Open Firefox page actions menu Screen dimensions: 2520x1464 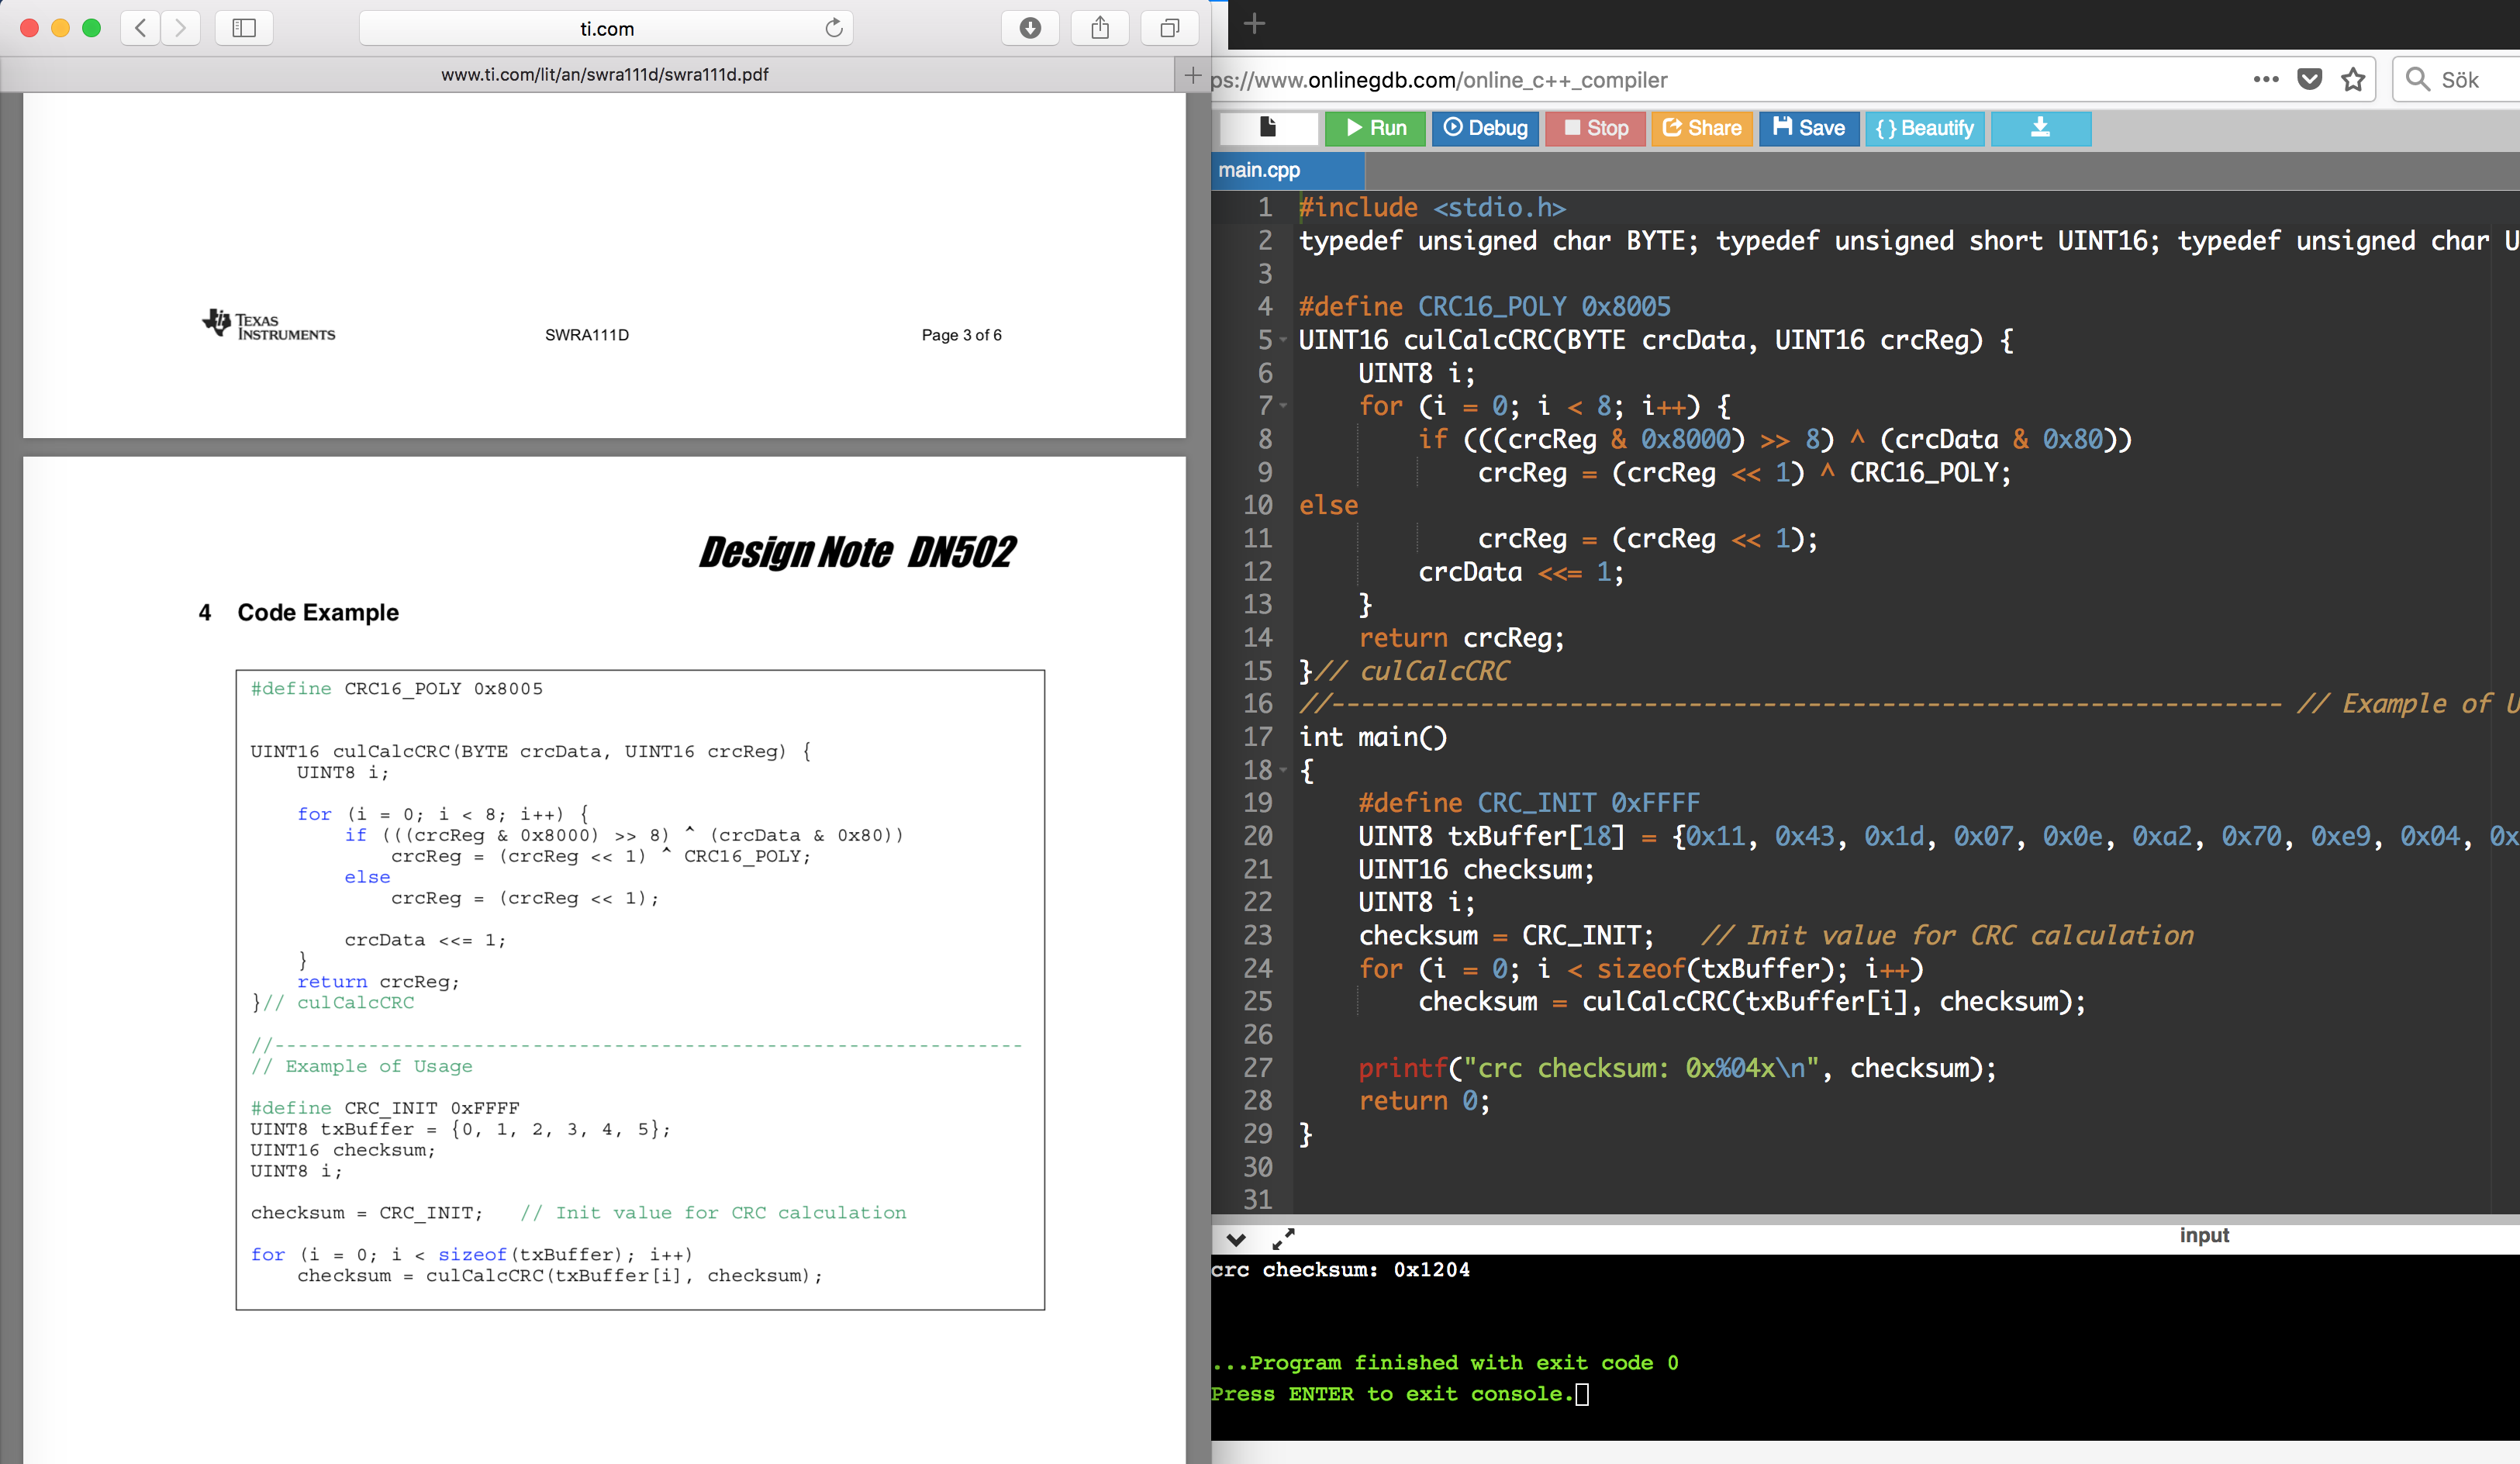click(x=2265, y=80)
